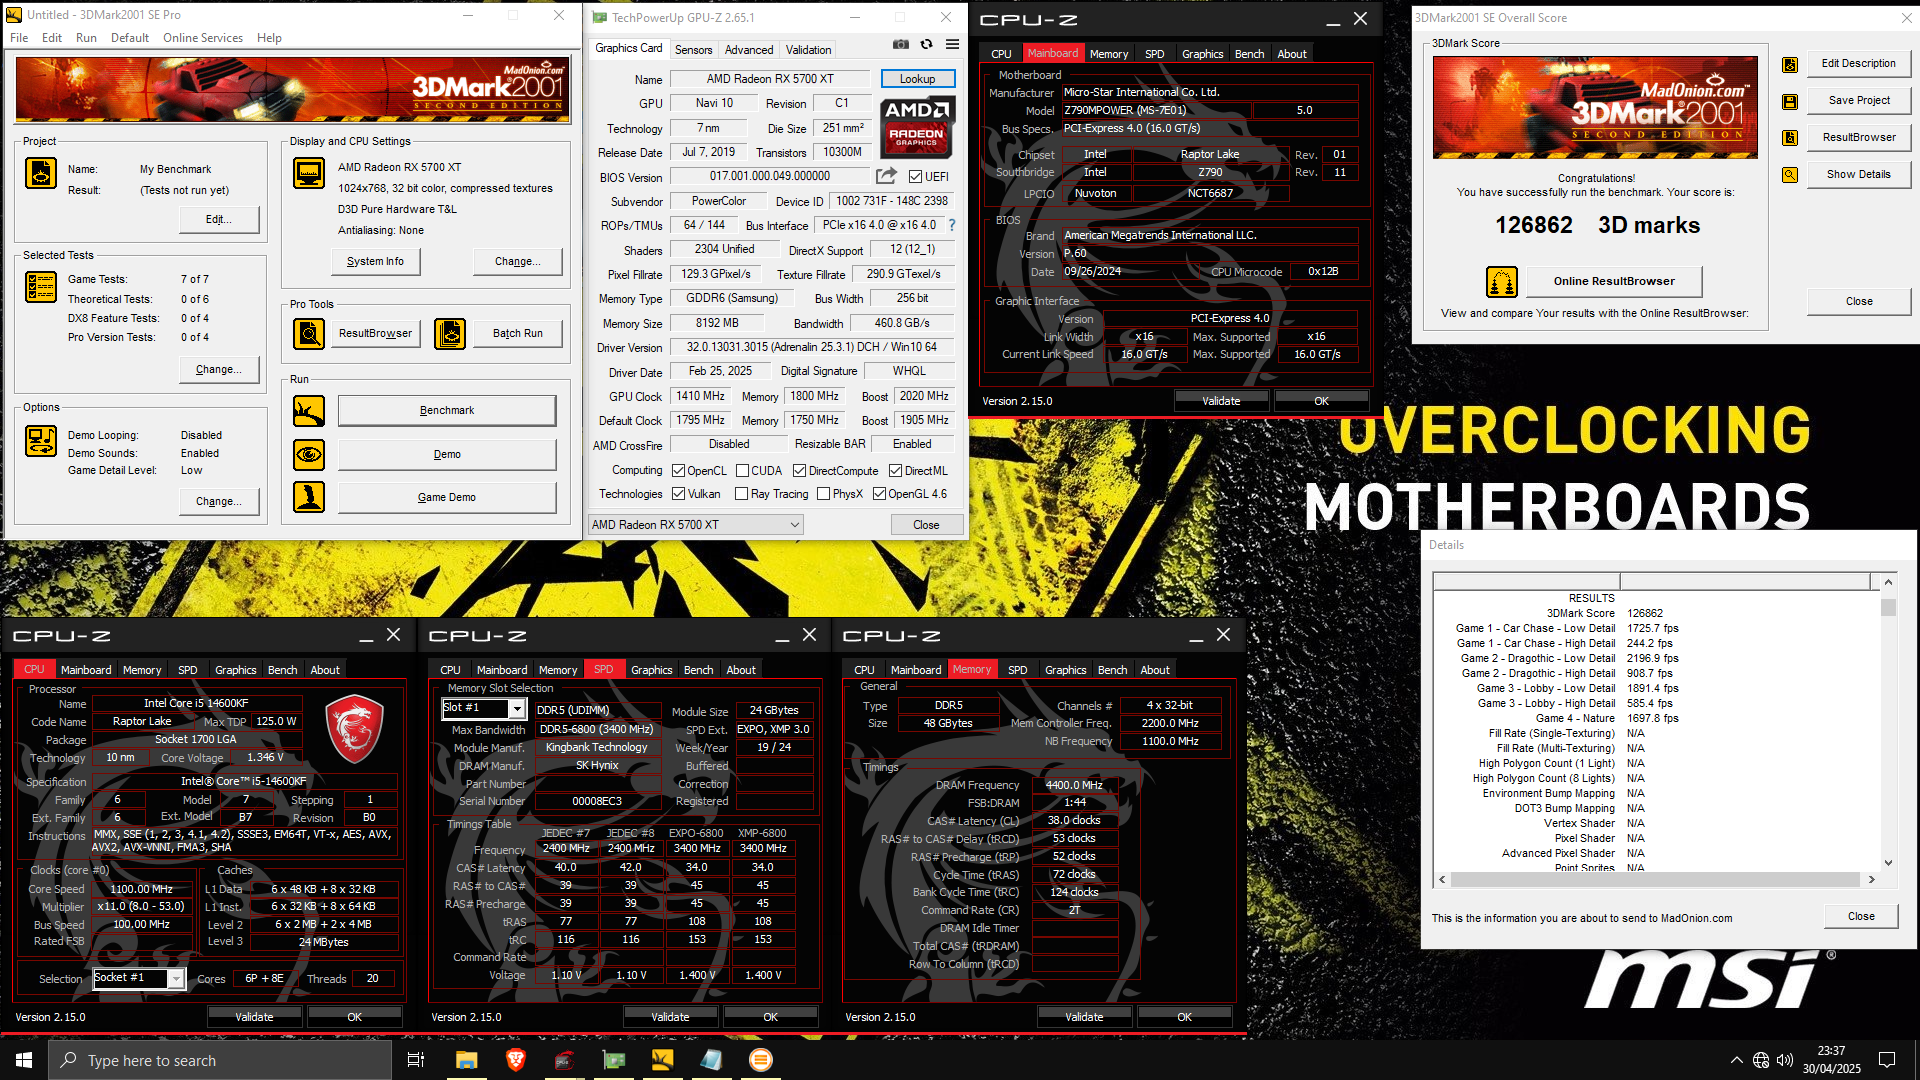Open Task View on the taskbar

click(416, 1060)
